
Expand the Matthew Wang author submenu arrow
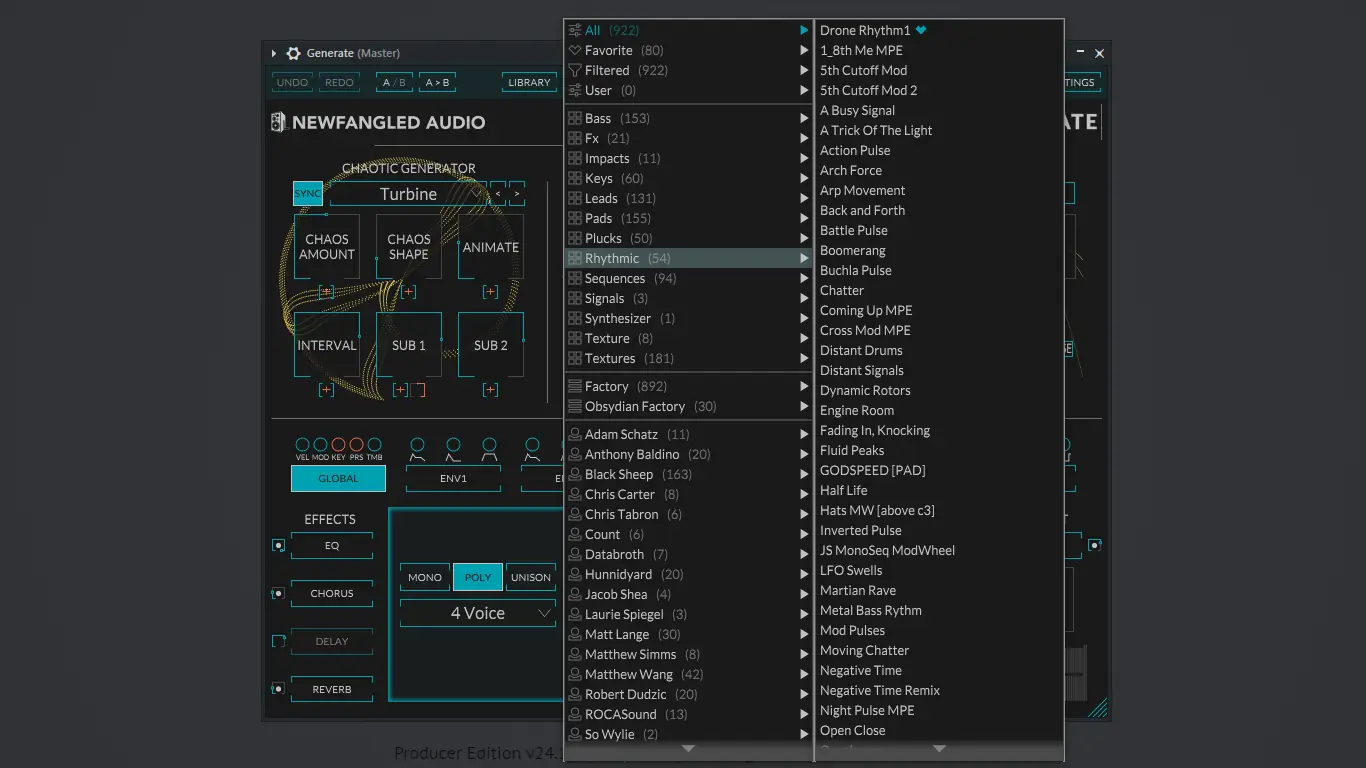click(804, 674)
